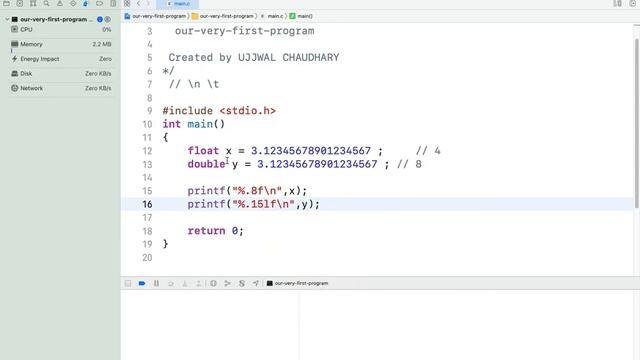The image size is (640, 360).
Task: Open the CPU gauge report
Action: click(60, 29)
